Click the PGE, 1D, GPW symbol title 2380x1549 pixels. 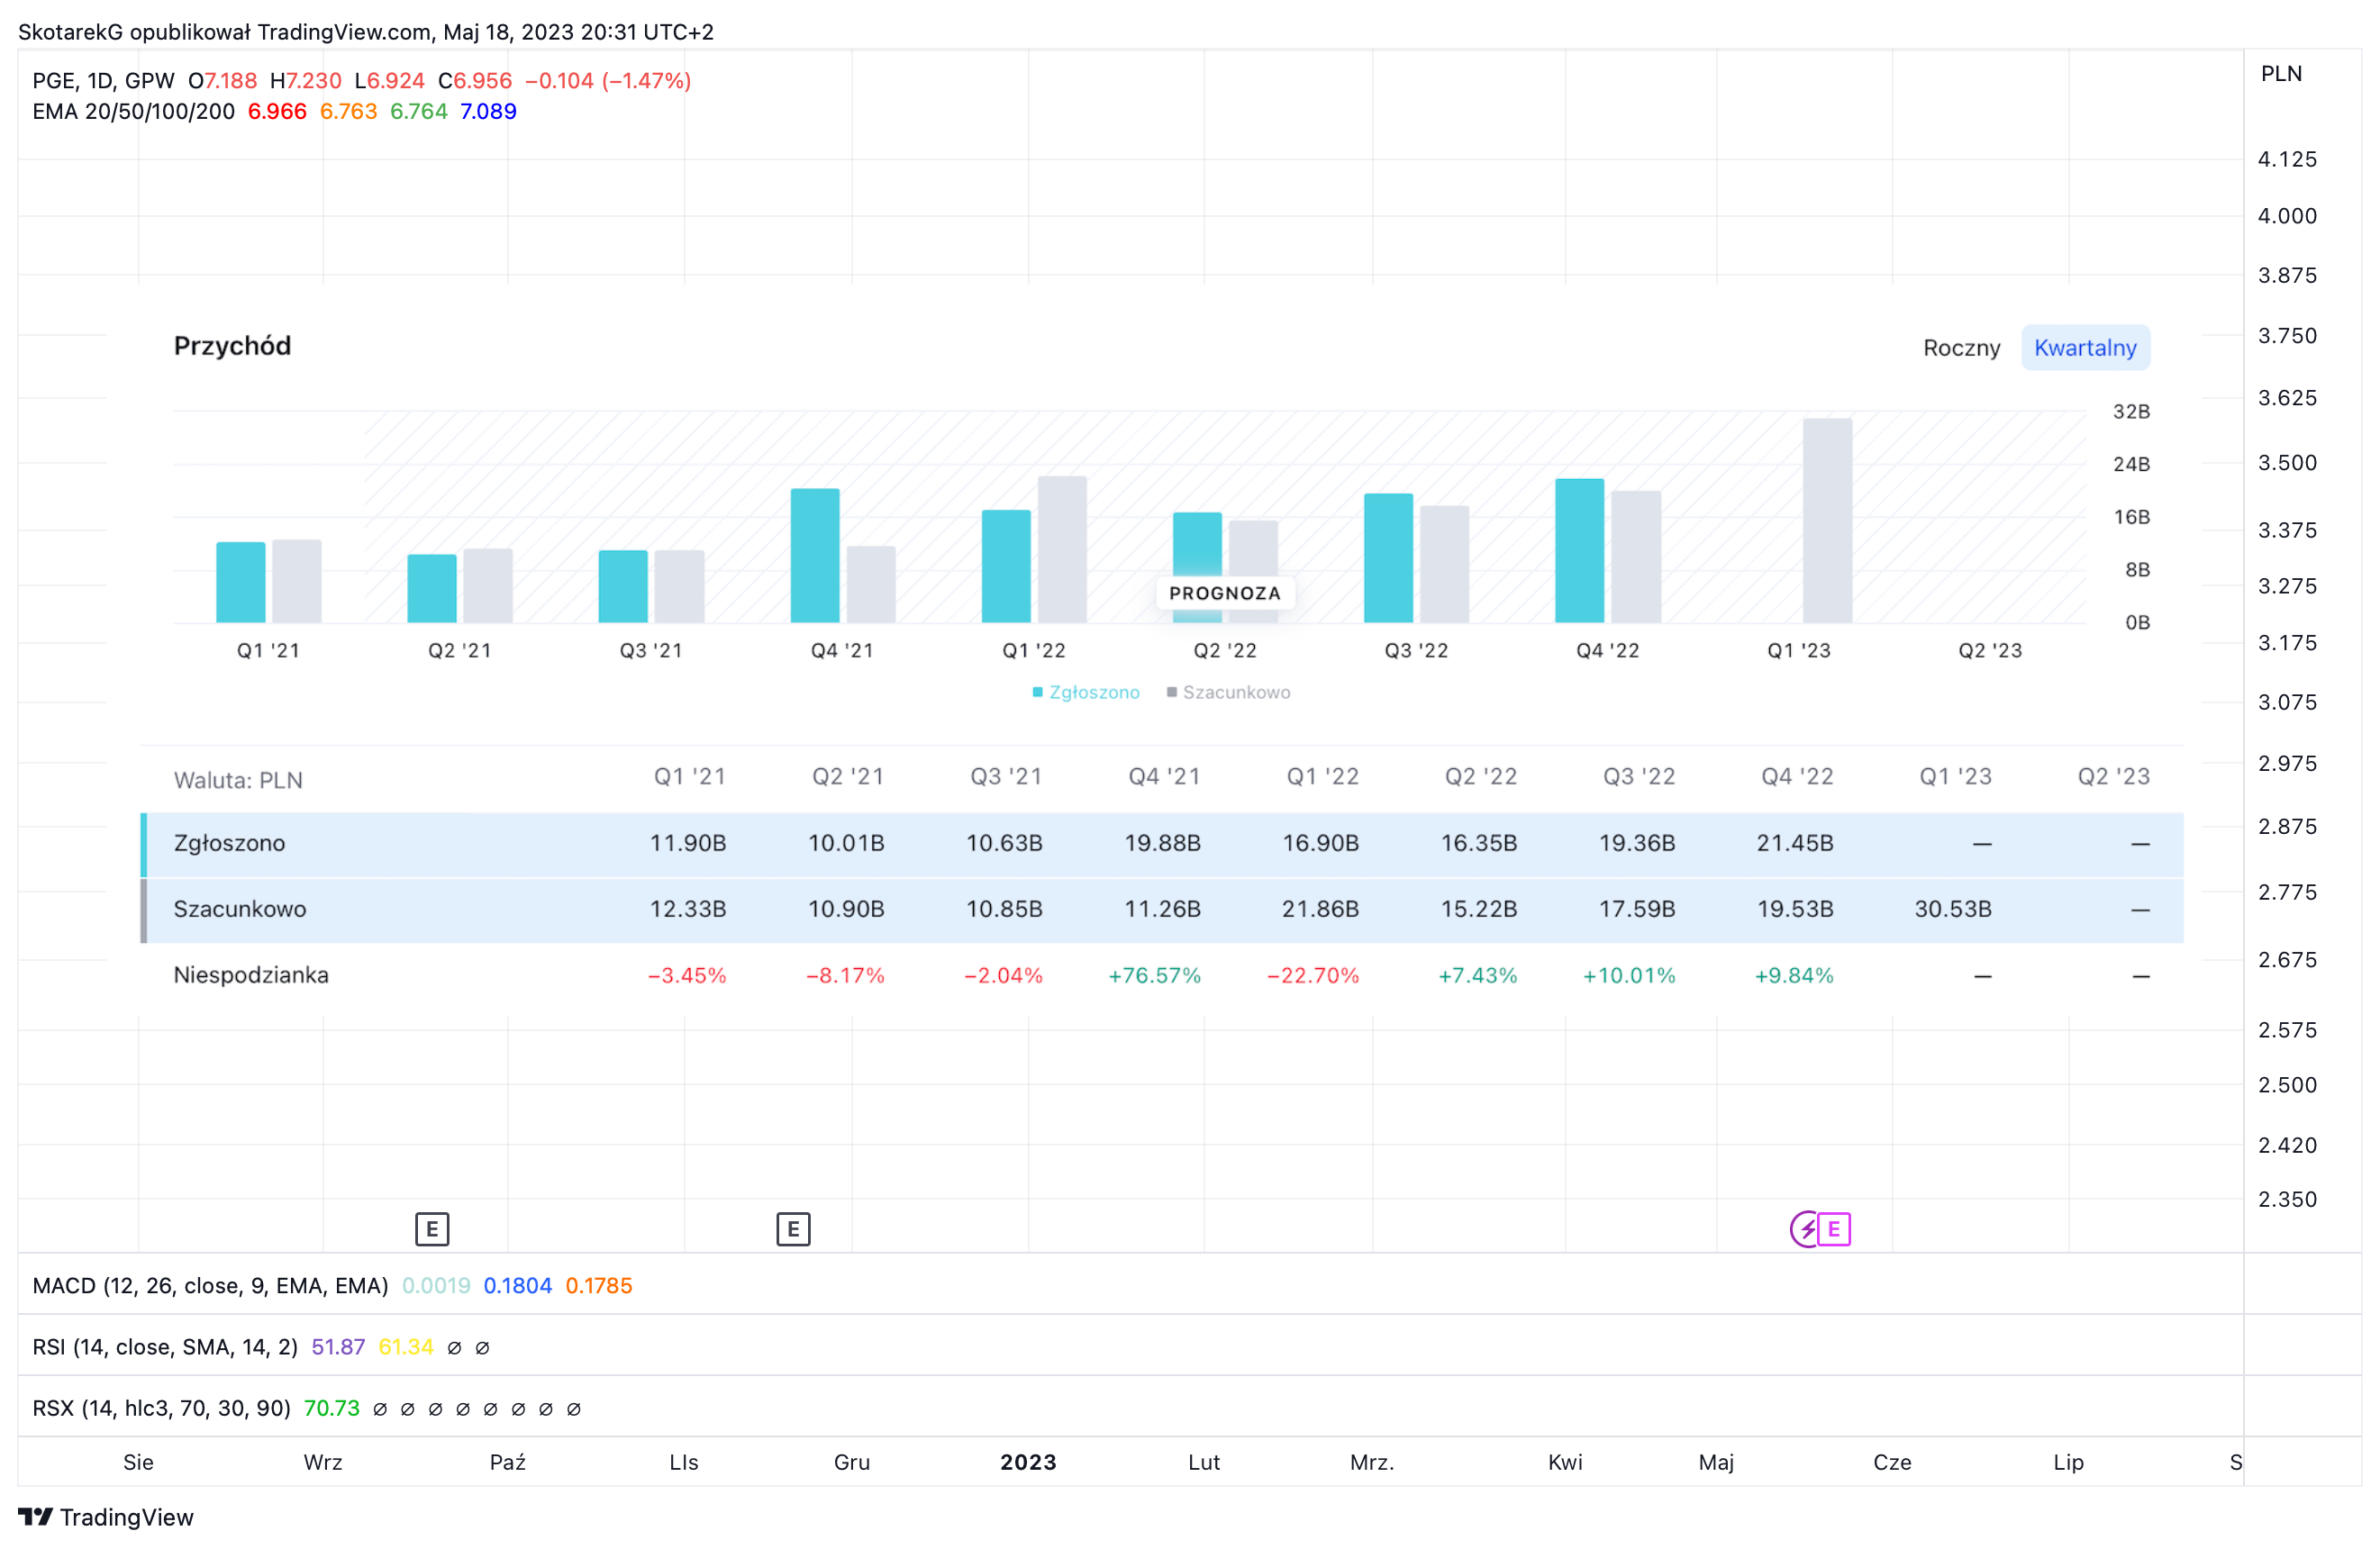(x=103, y=81)
